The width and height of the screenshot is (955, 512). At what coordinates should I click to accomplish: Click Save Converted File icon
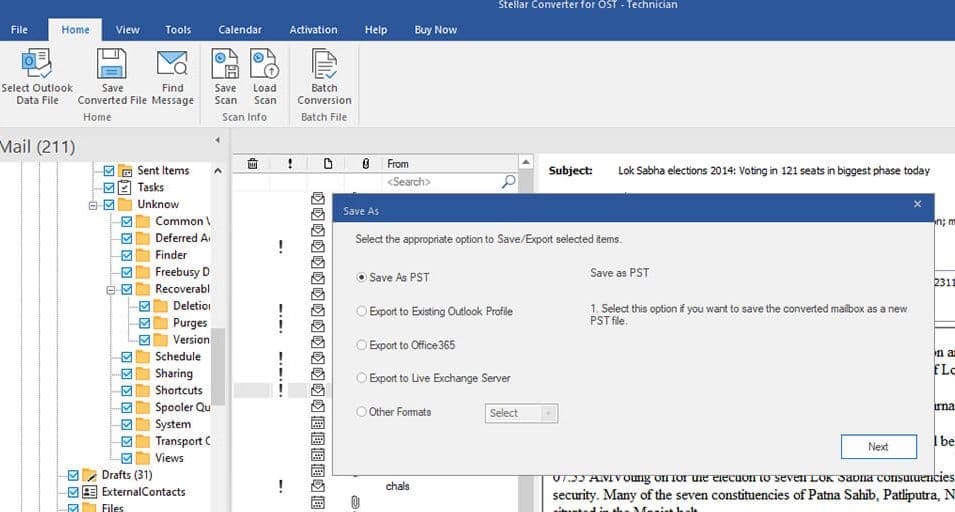[112, 64]
